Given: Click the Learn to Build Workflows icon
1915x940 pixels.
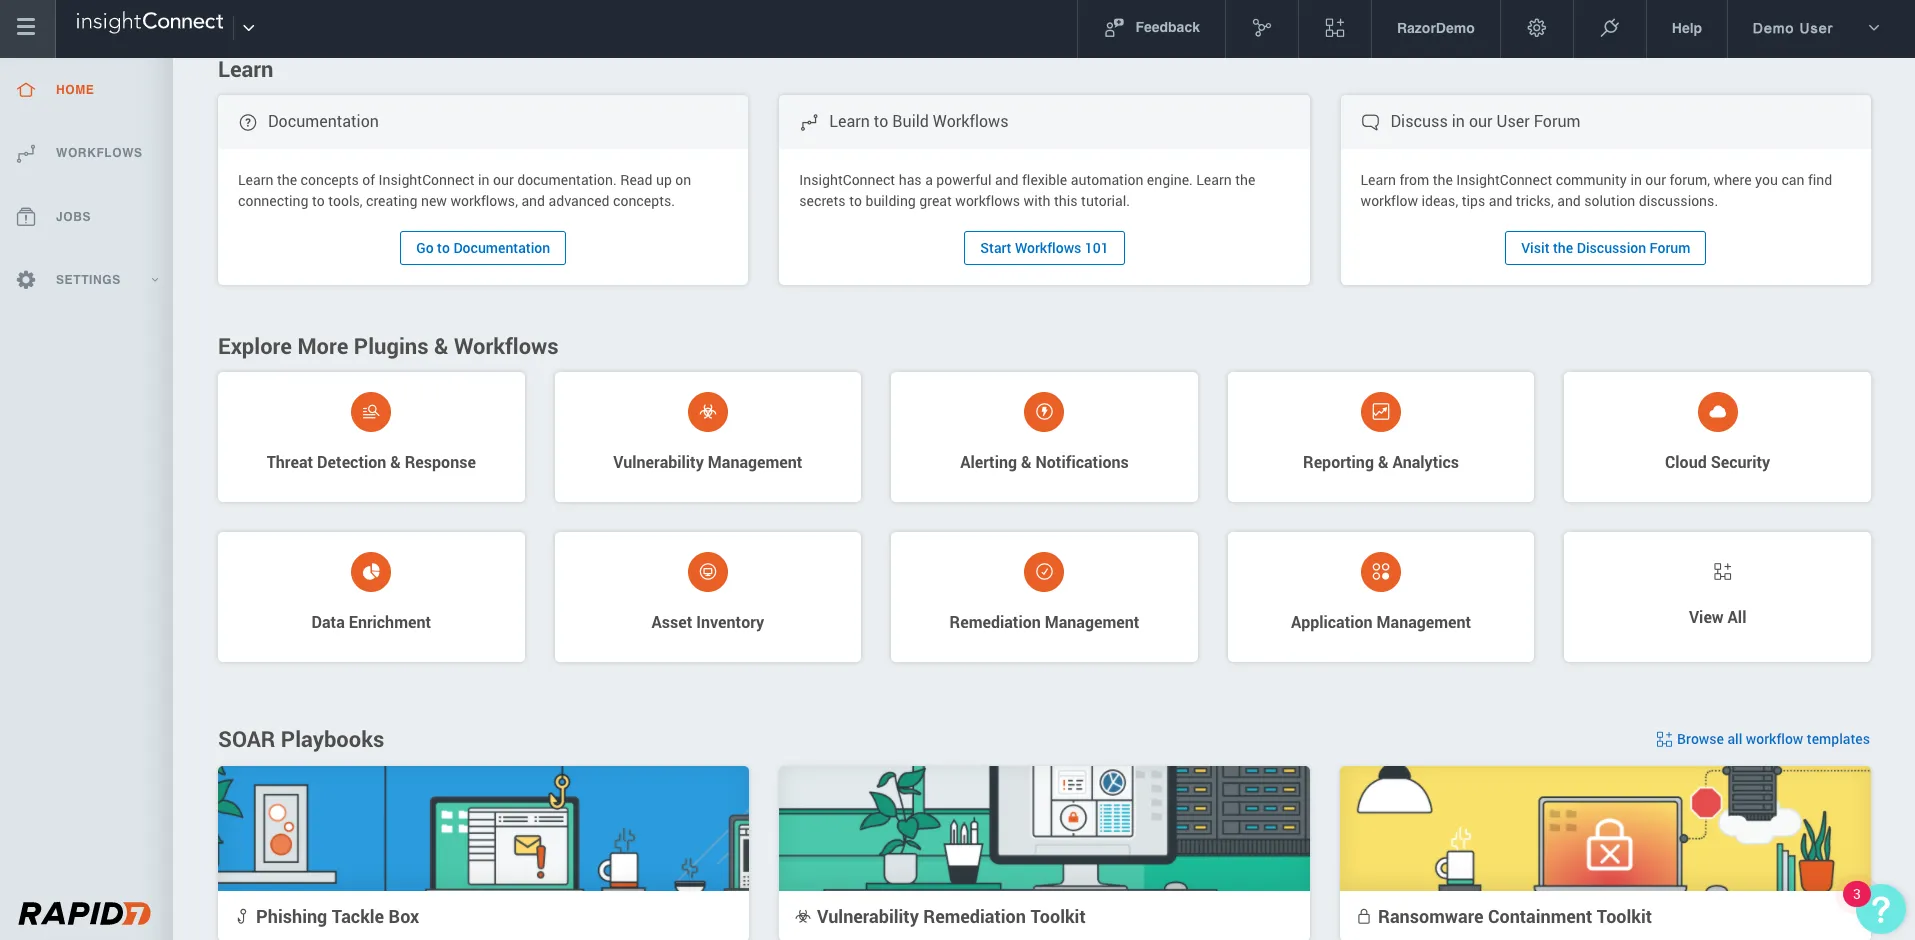Looking at the screenshot, I should tap(809, 122).
